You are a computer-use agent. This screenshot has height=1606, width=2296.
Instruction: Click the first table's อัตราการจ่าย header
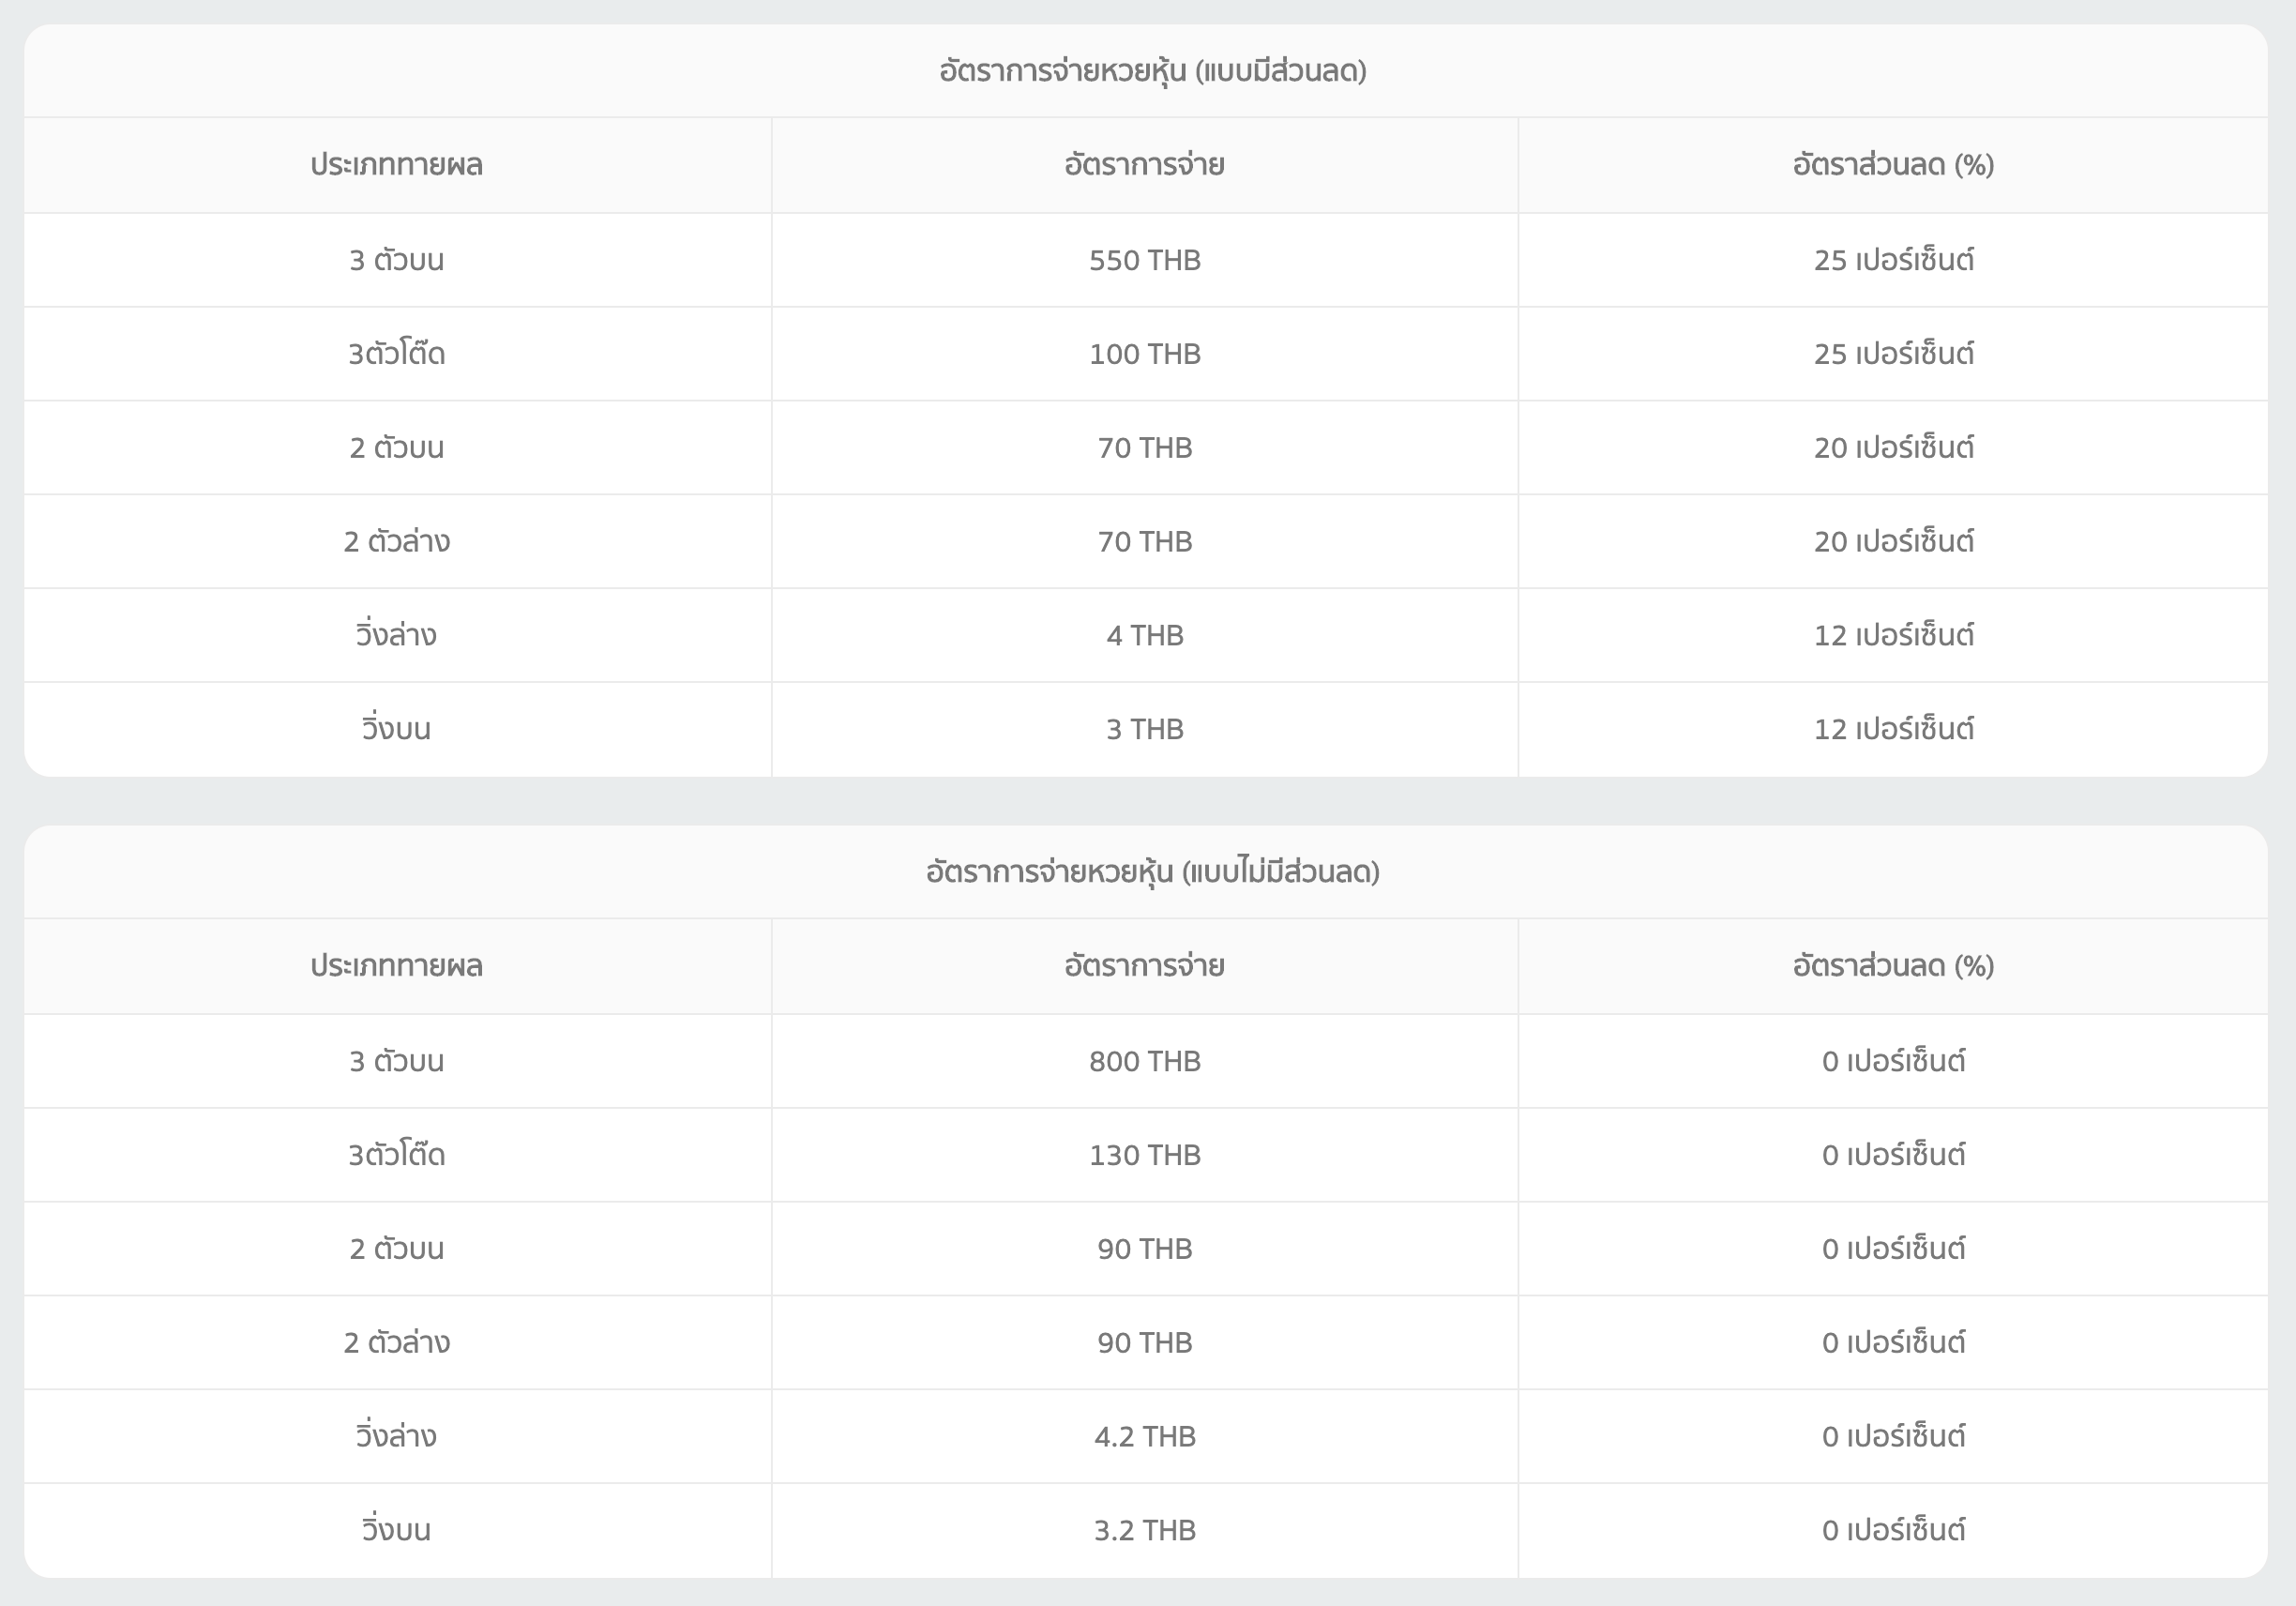coord(1144,165)
